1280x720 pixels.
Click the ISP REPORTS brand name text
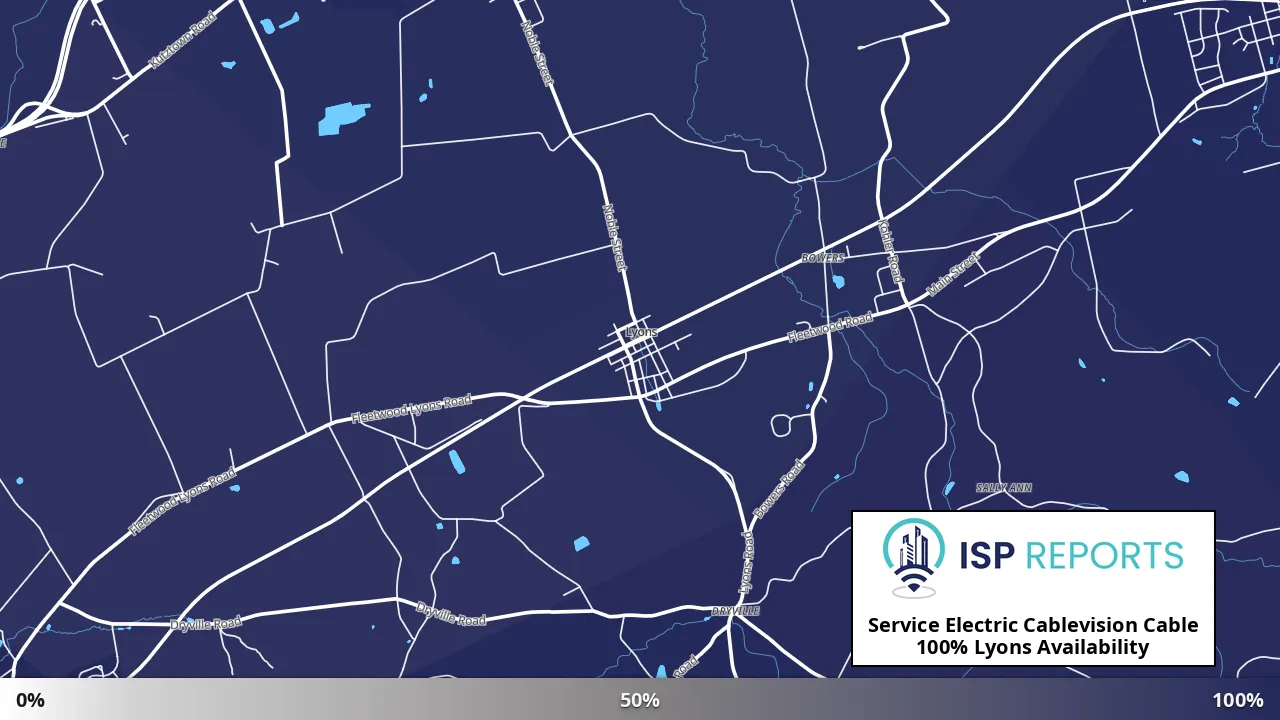(1071, 555)
